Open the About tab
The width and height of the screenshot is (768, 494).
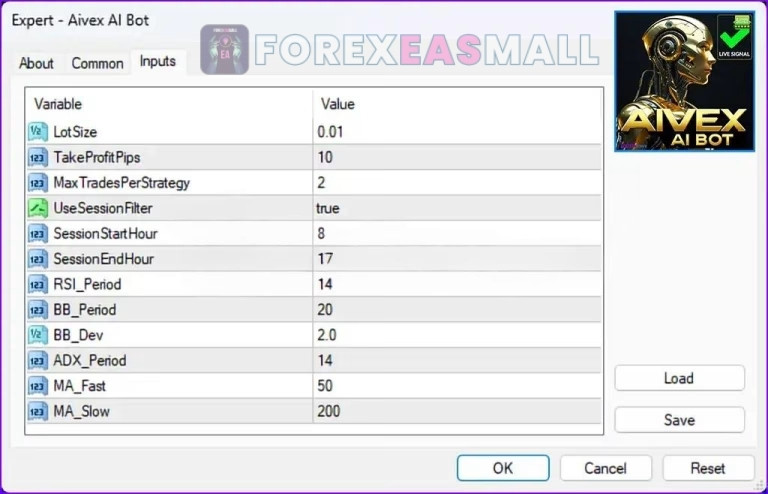[36, 63]
